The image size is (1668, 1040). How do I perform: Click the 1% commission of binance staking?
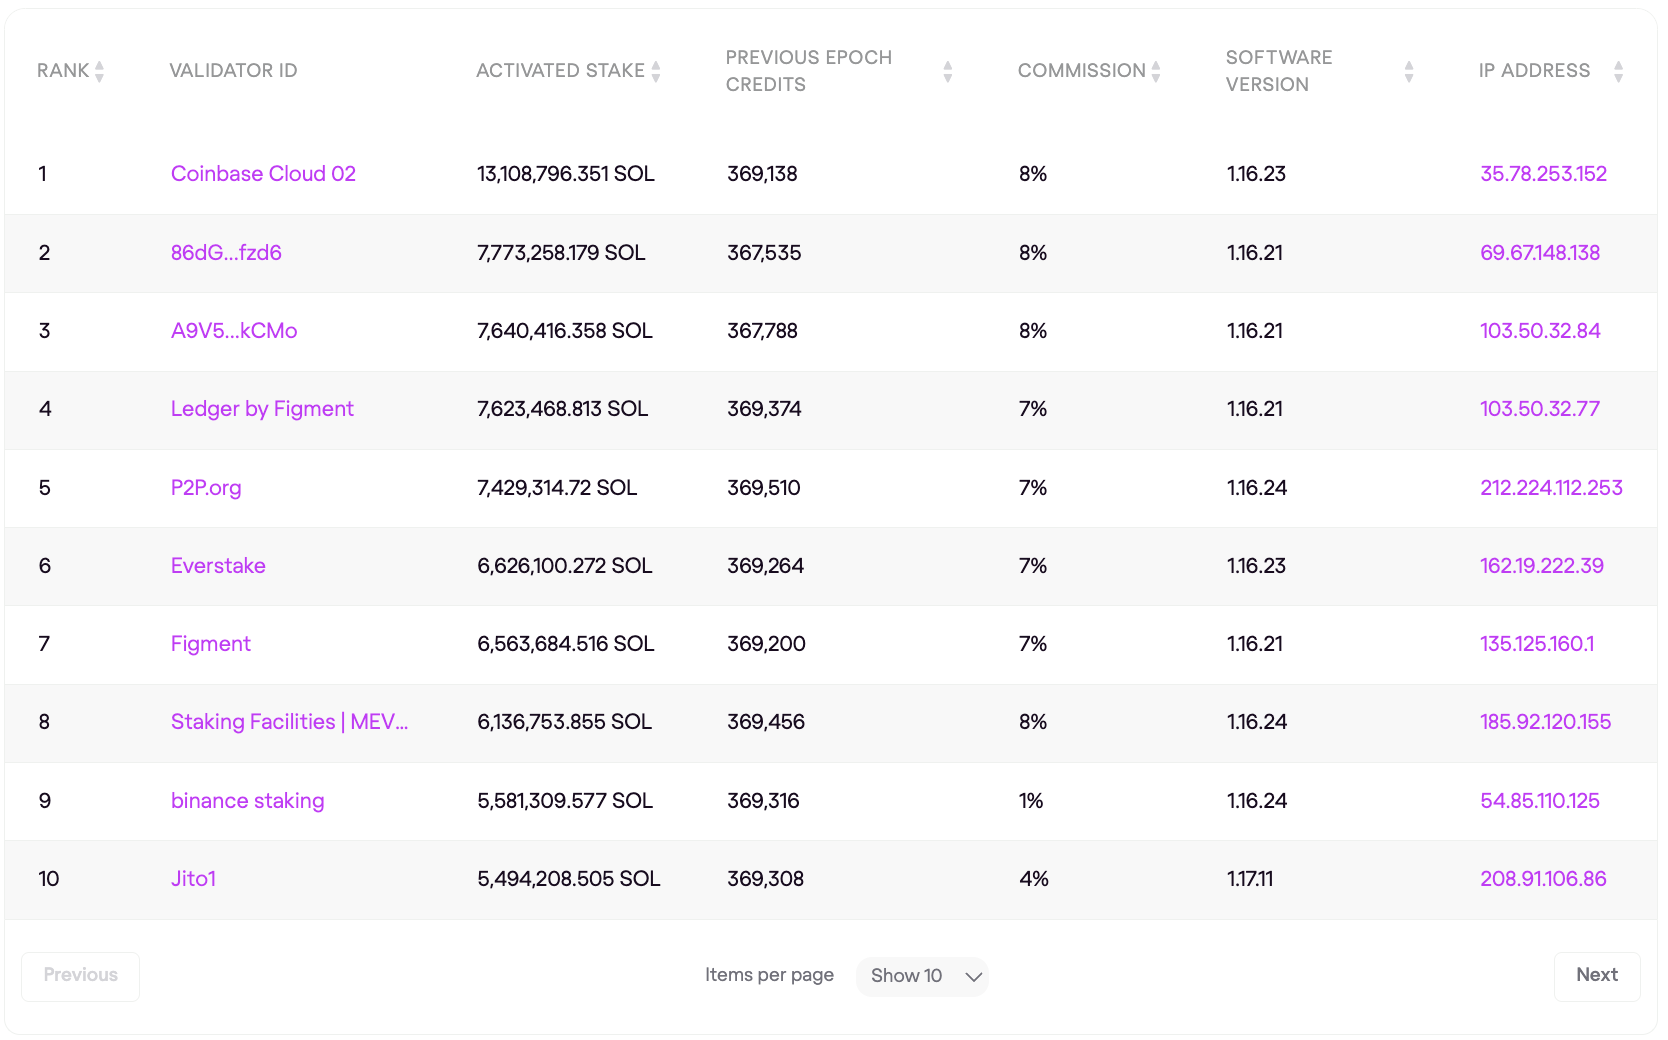click(1031, 801)
